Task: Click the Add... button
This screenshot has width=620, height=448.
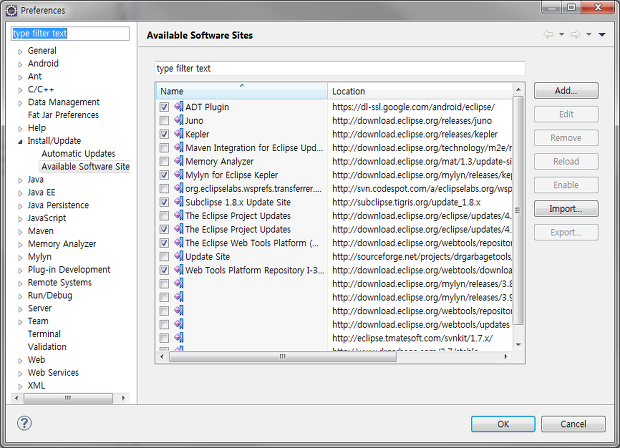Action: 566,91
